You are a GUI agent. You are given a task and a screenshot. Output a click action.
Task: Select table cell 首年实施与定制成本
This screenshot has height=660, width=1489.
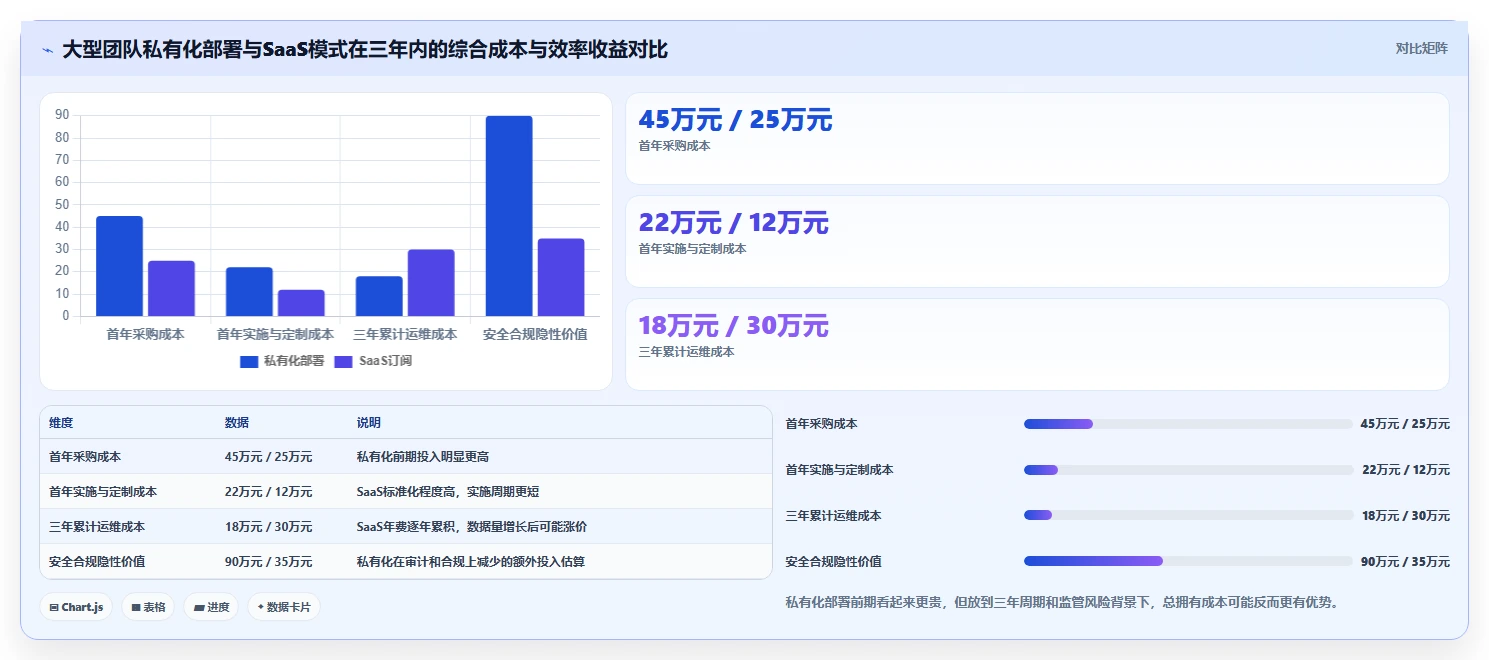click(103, 492)
